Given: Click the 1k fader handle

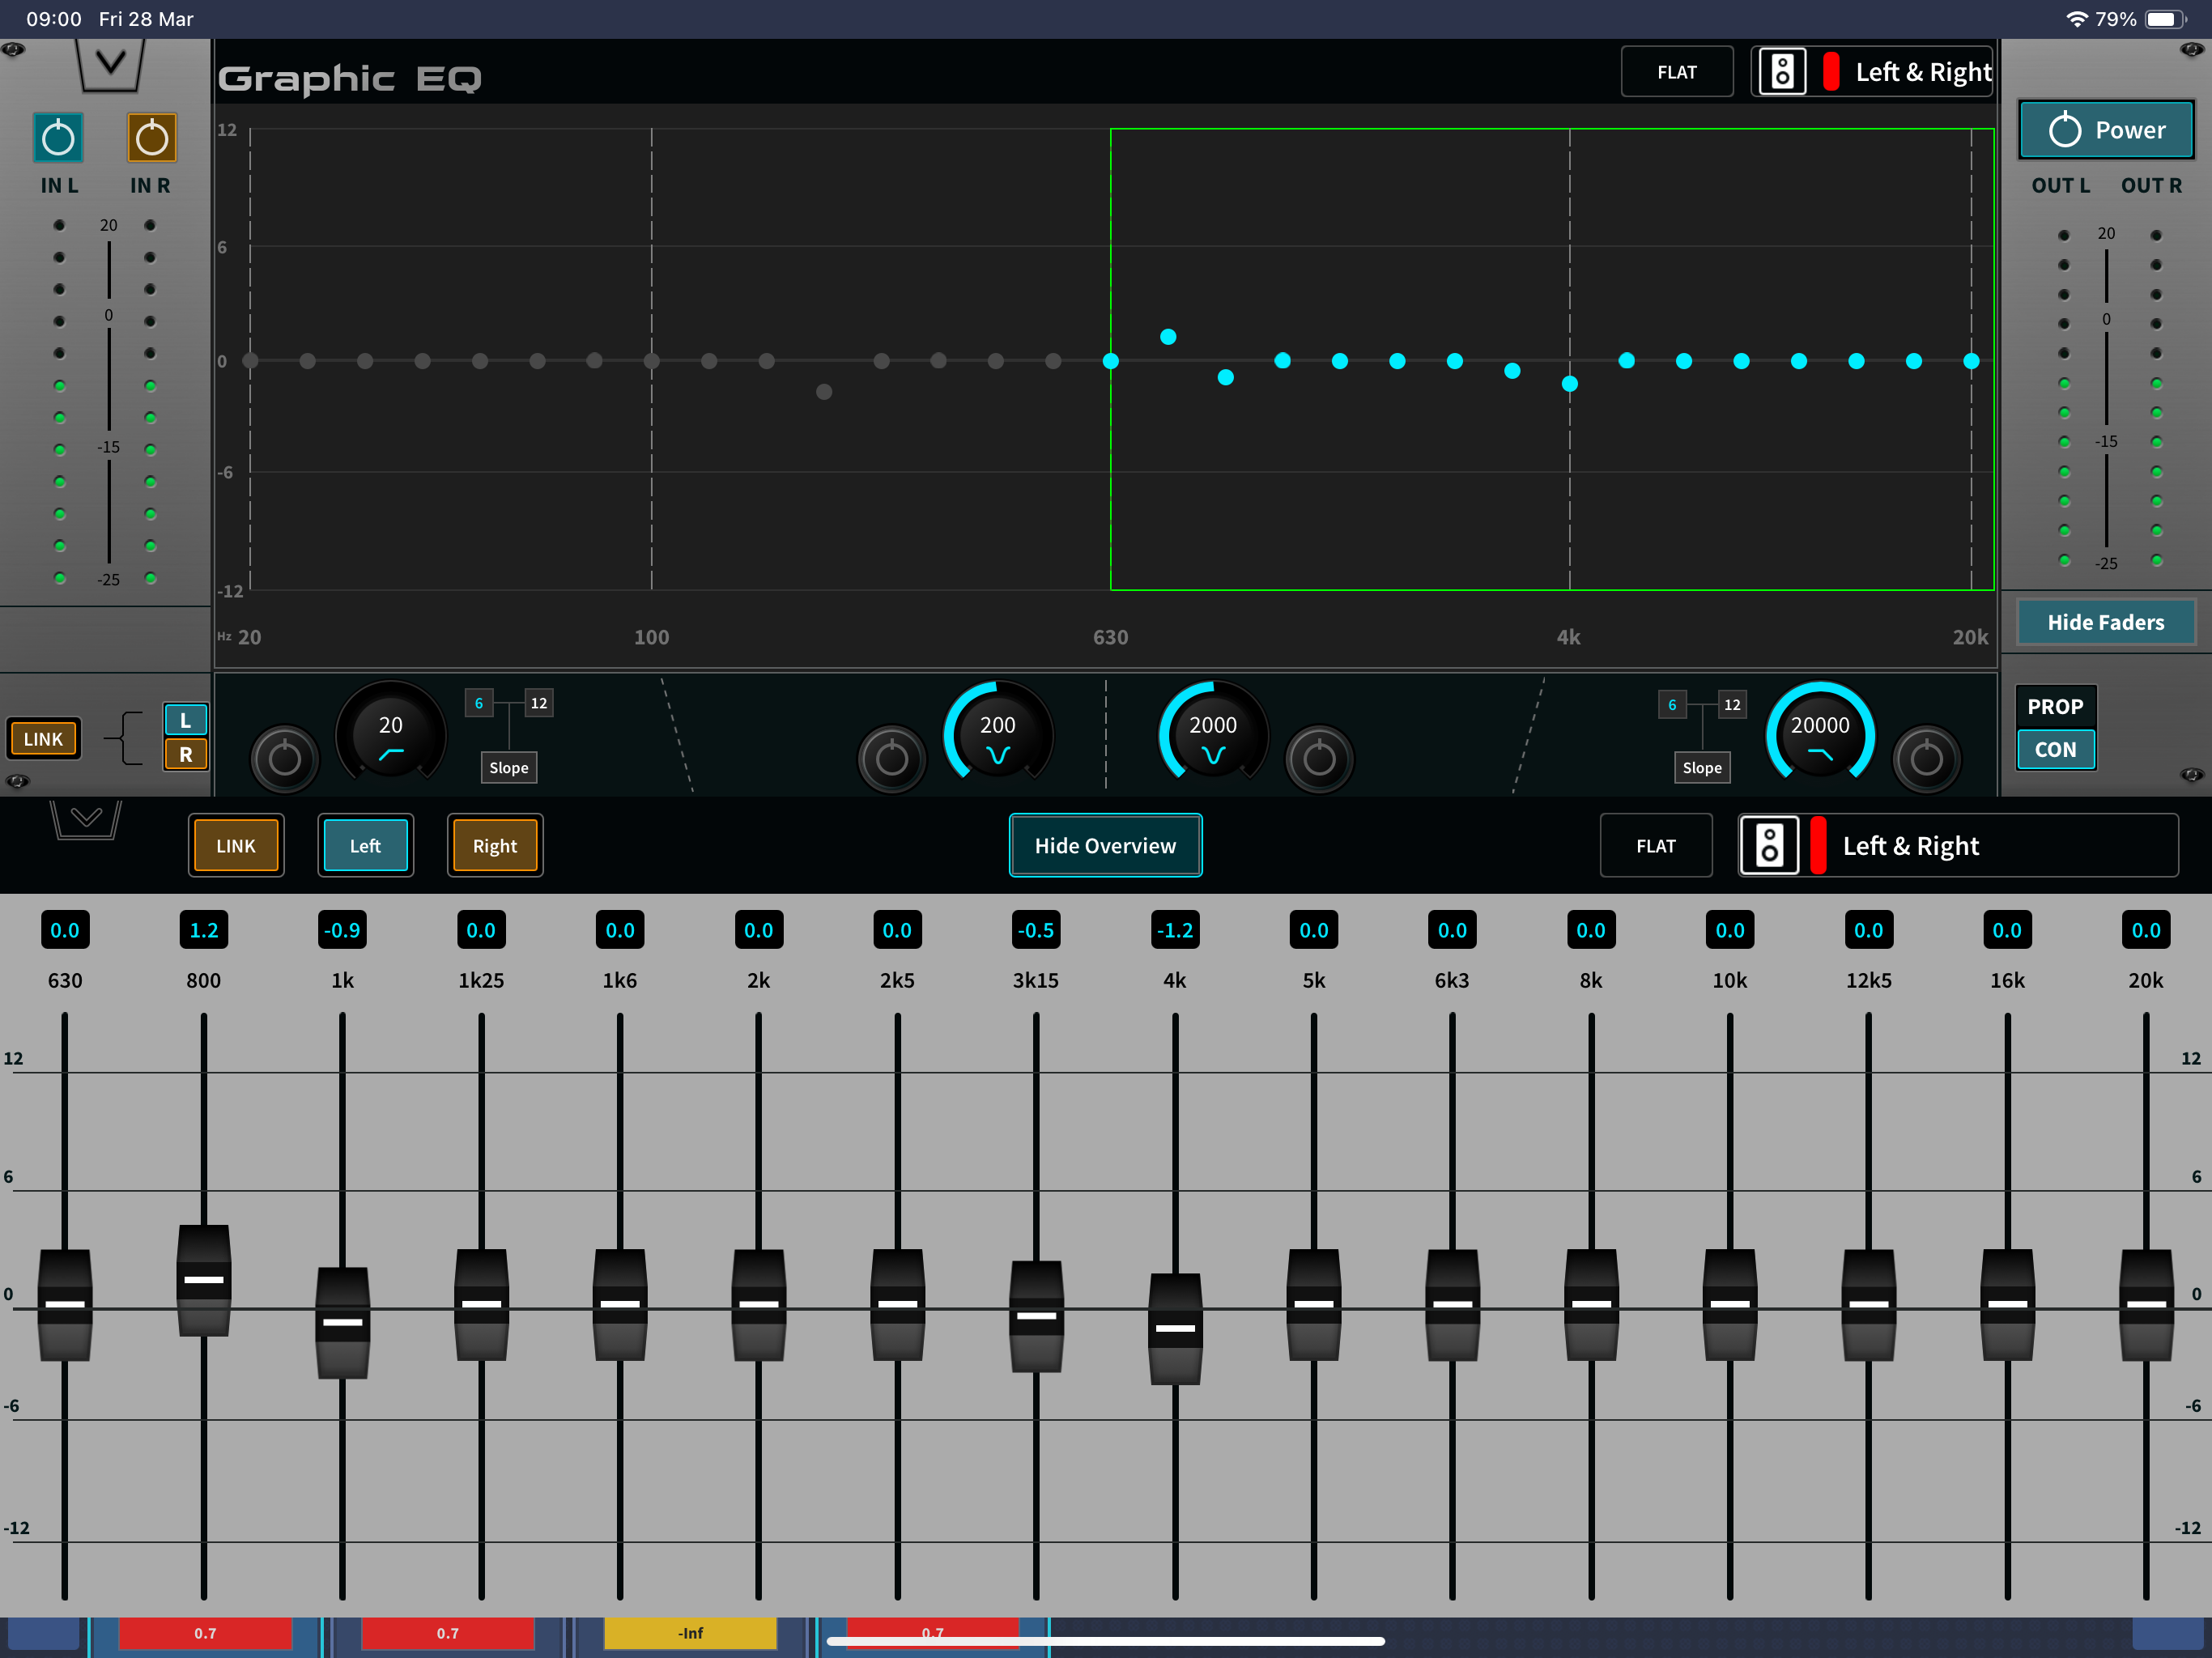Looking at the screenshot, I should (342, 1322).
